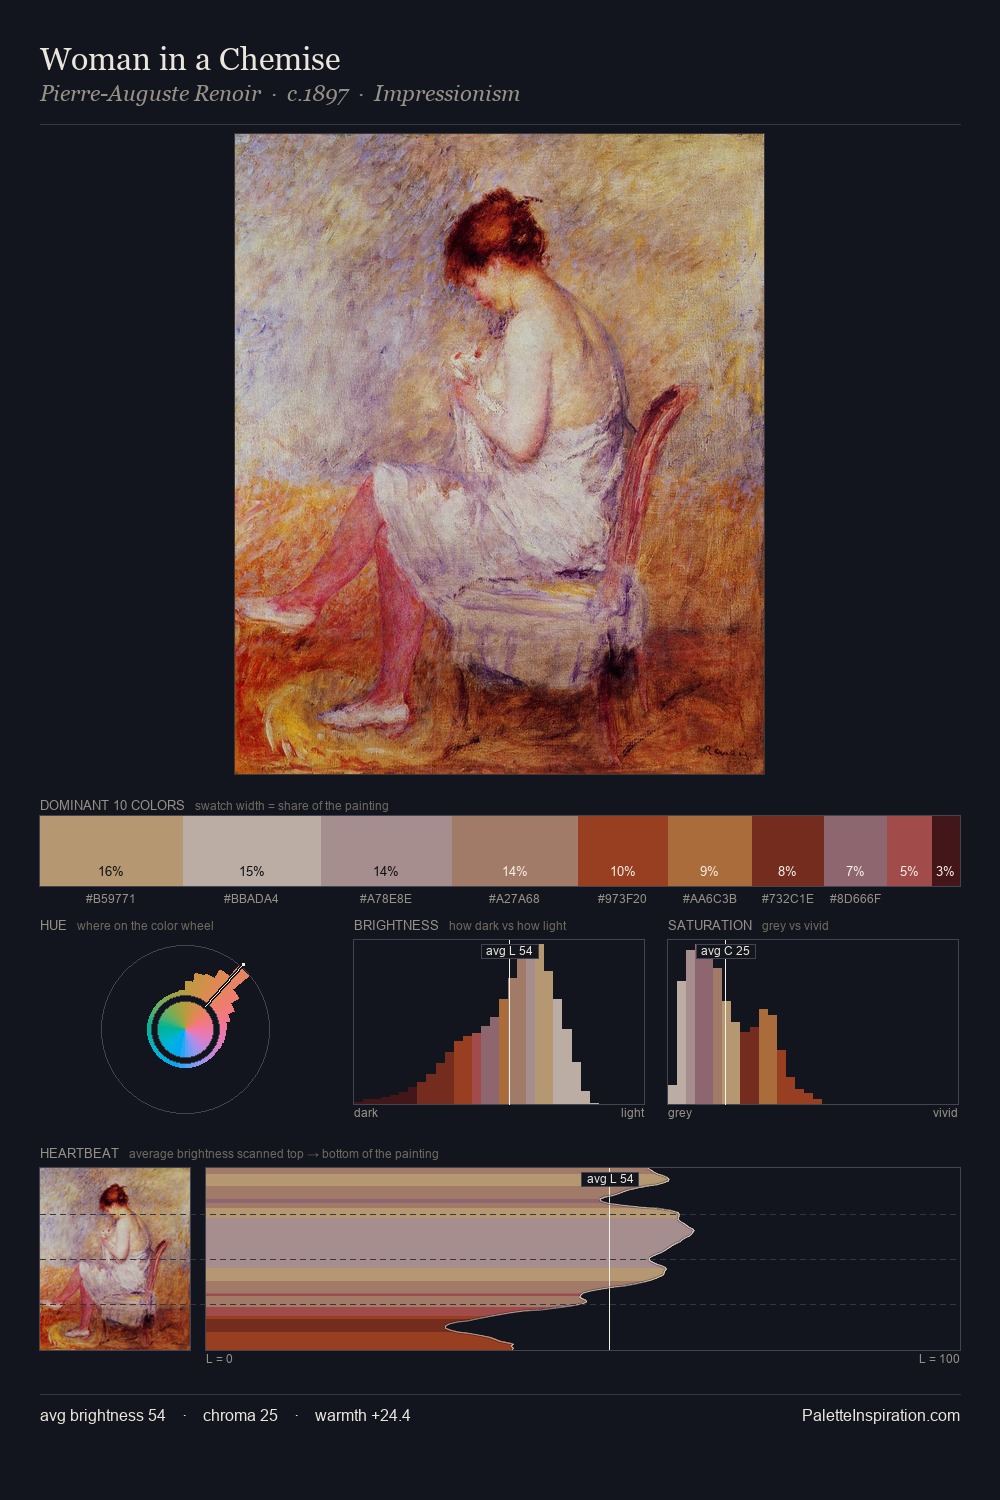Screen dimensions: 1000x1500
Task: Click the 'dark' axis label under Brightness
Action: (x=366, y=1113)
